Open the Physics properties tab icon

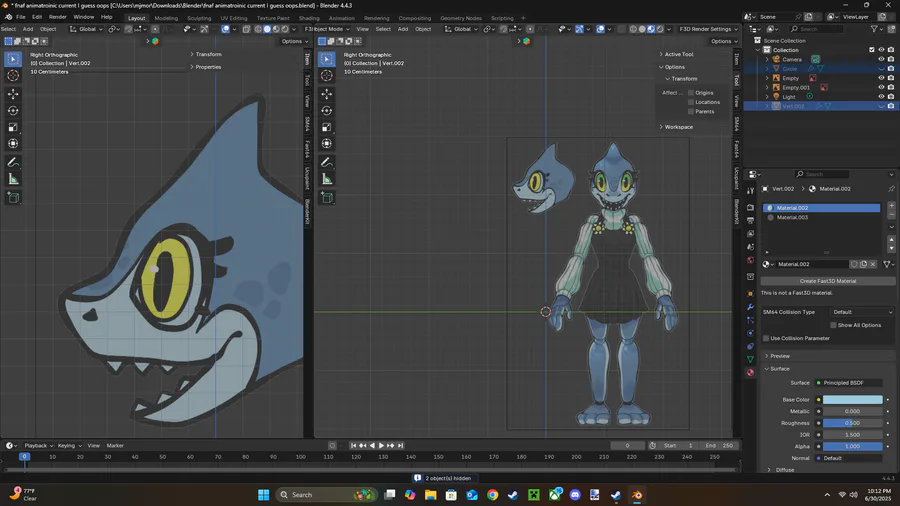pos(750,333)
